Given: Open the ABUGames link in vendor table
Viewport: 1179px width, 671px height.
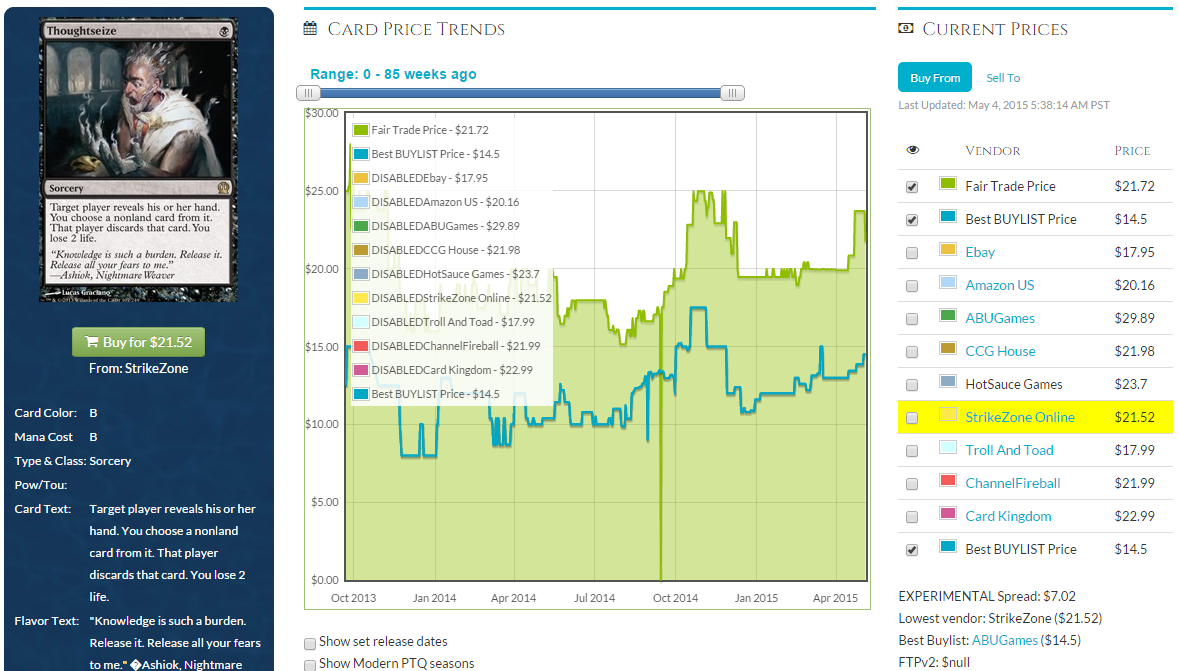Looking at the screenshot, I should point(999,318).
